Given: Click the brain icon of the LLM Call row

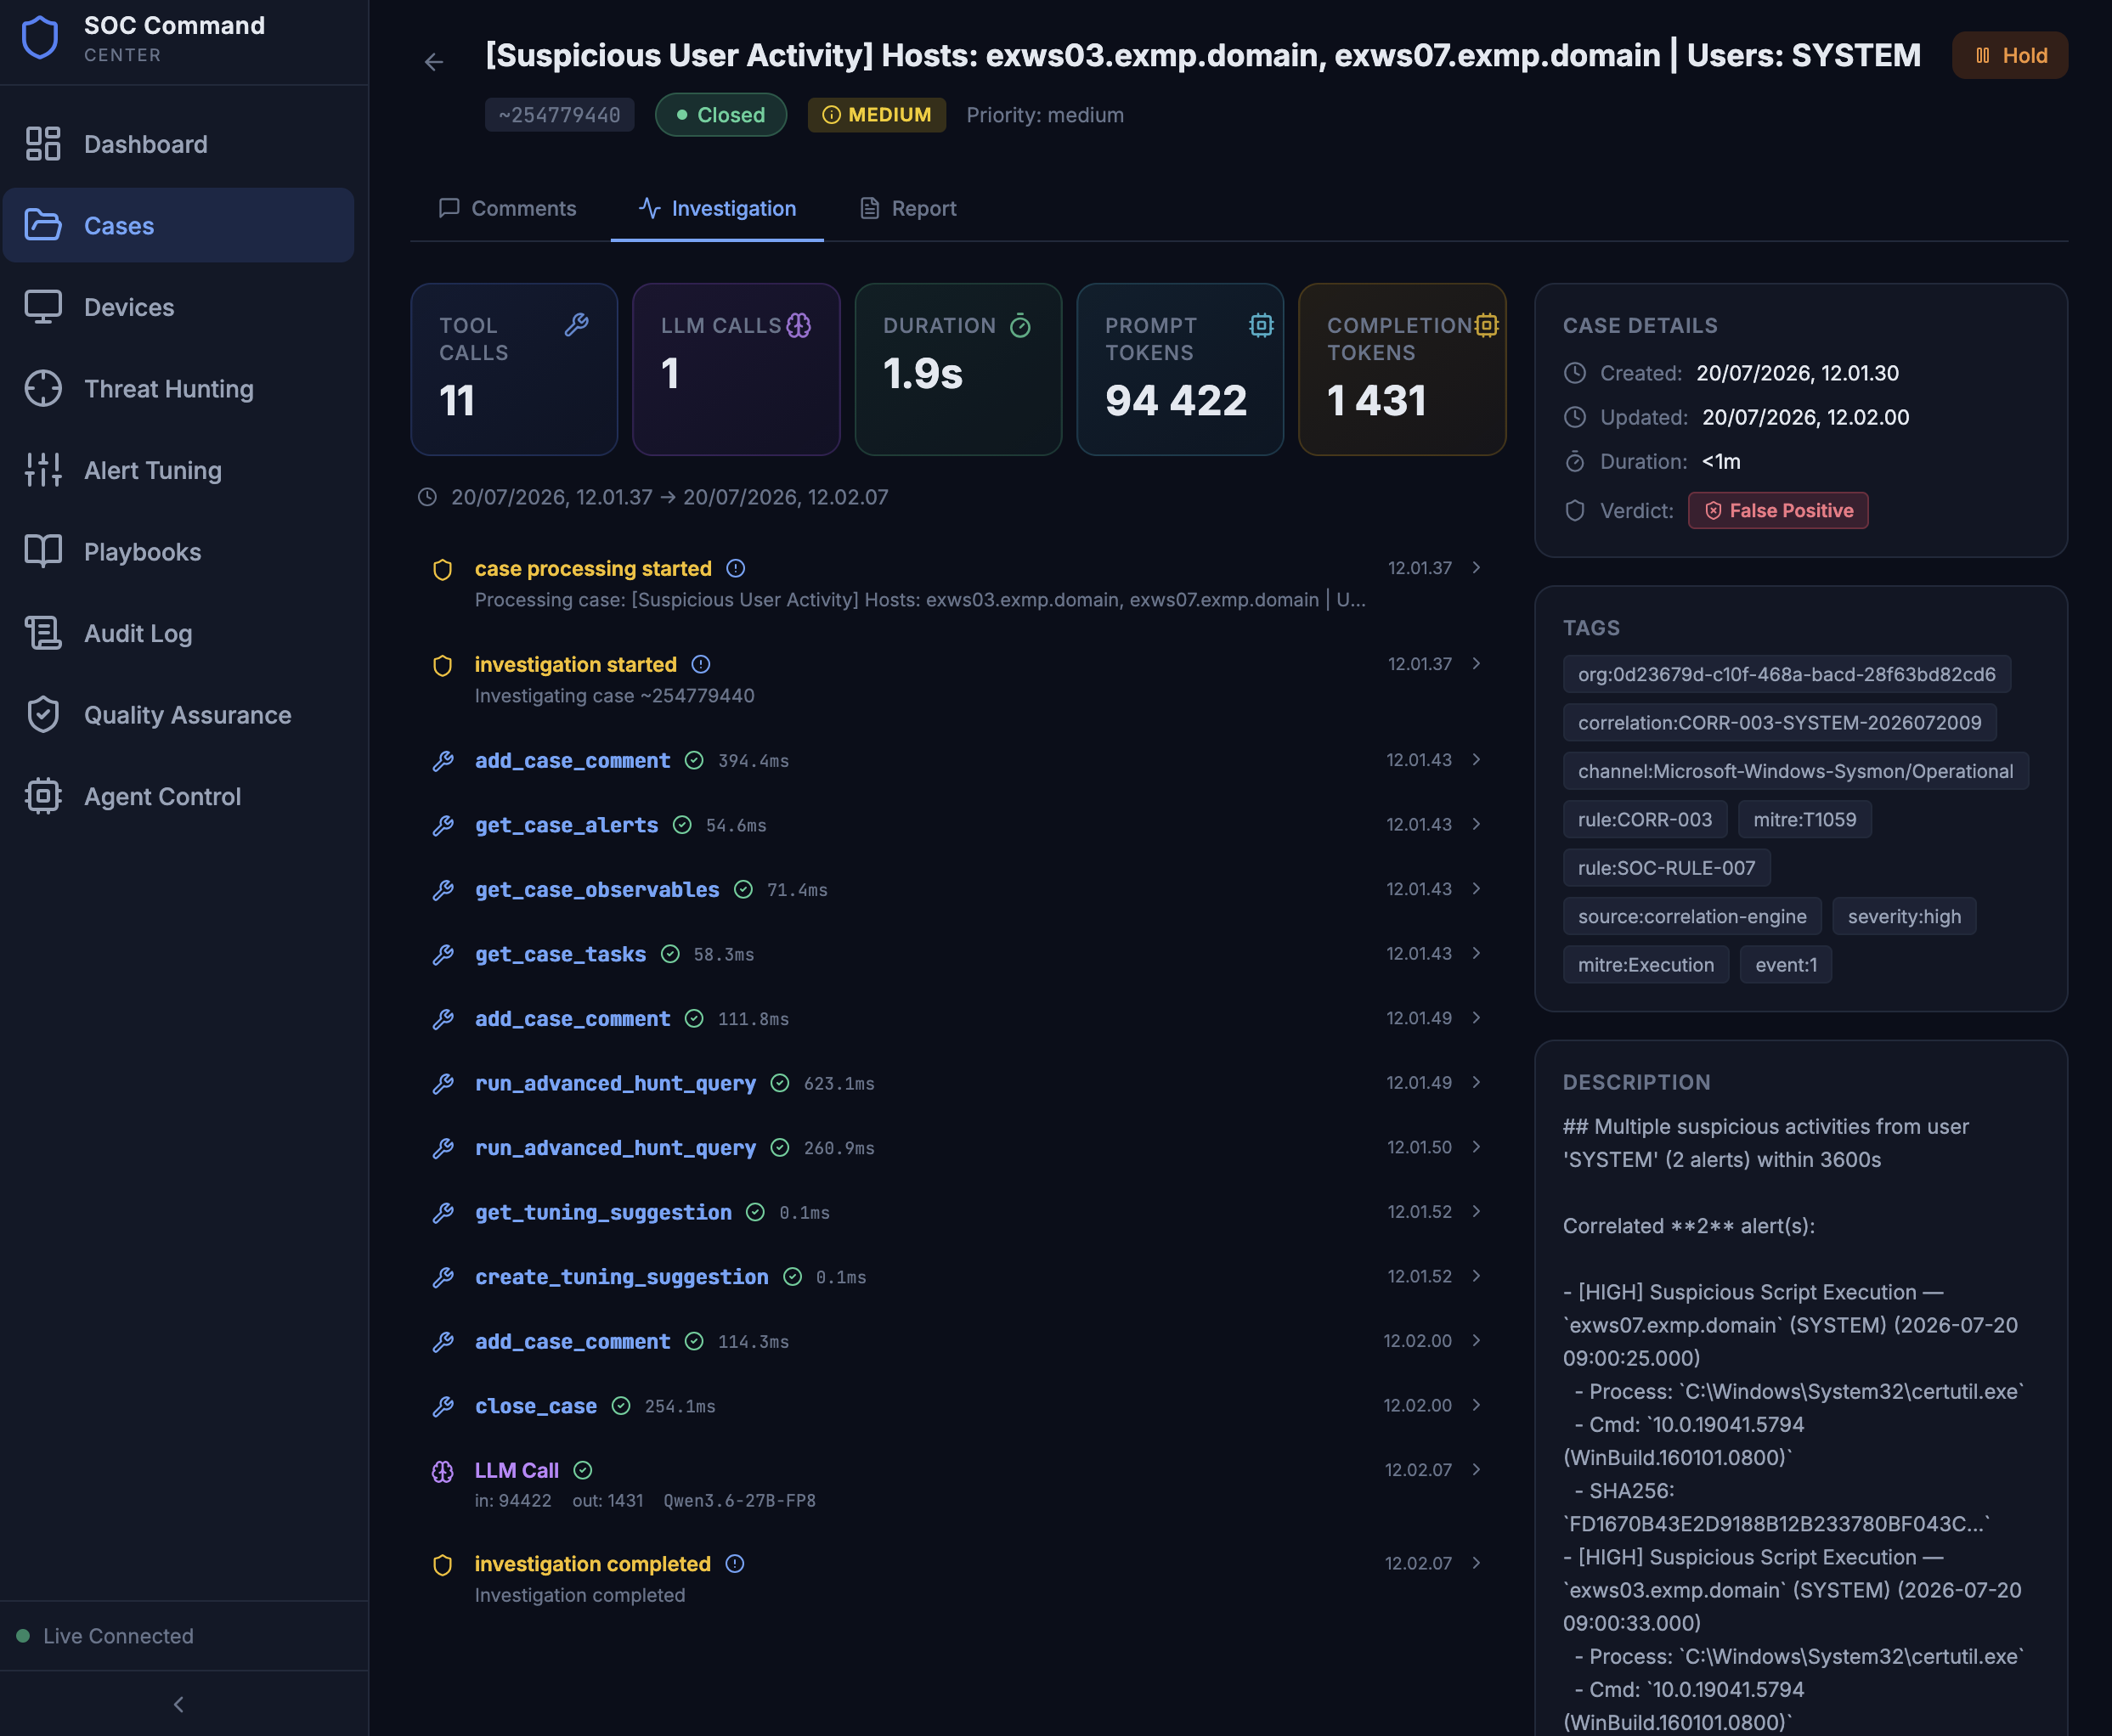Looking at the screenshot, I should point(442,1471).
